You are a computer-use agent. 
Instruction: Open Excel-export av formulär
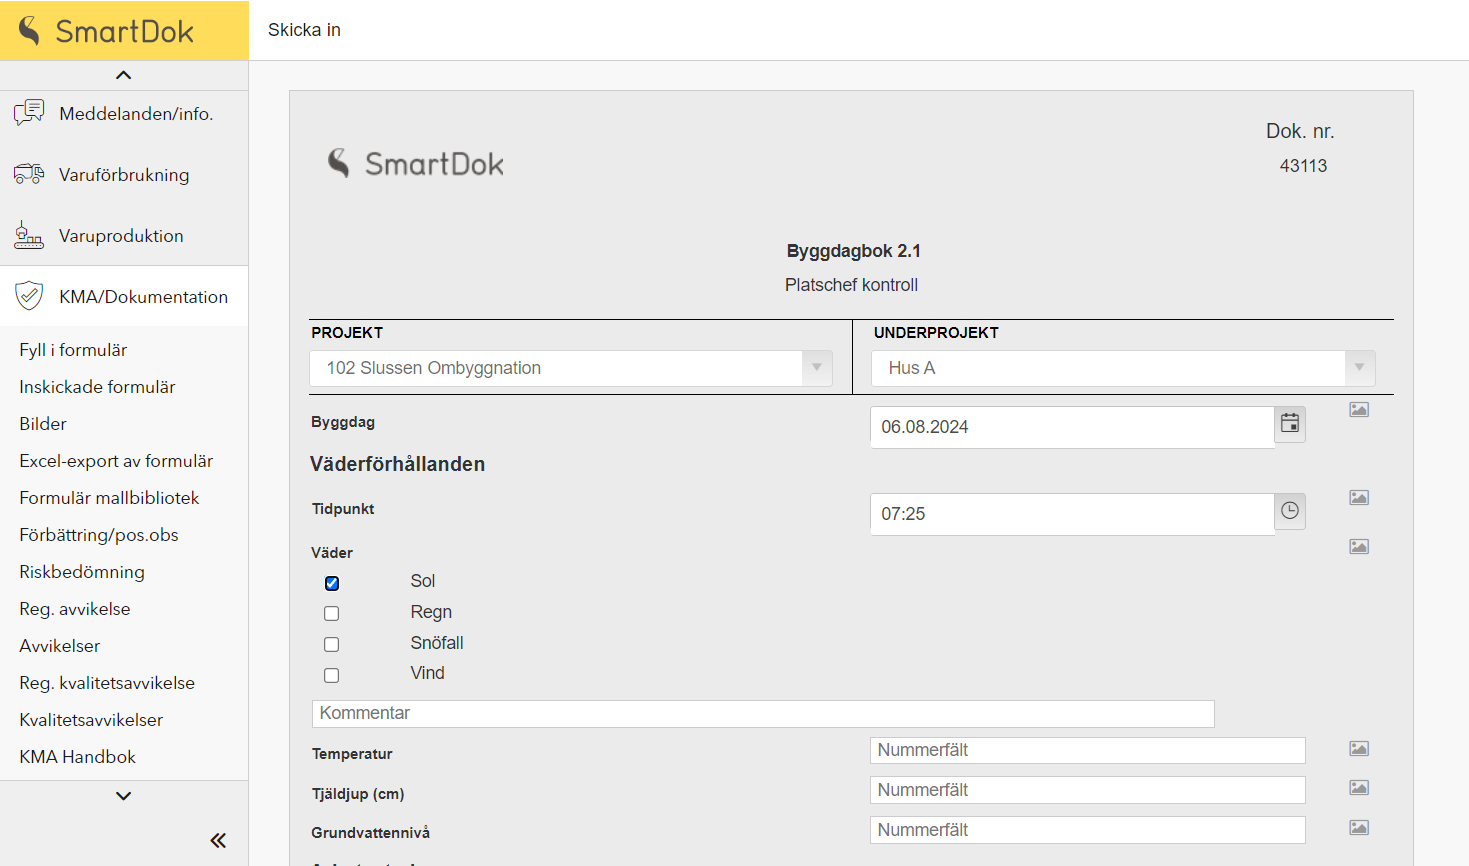[x=116, y=461]
